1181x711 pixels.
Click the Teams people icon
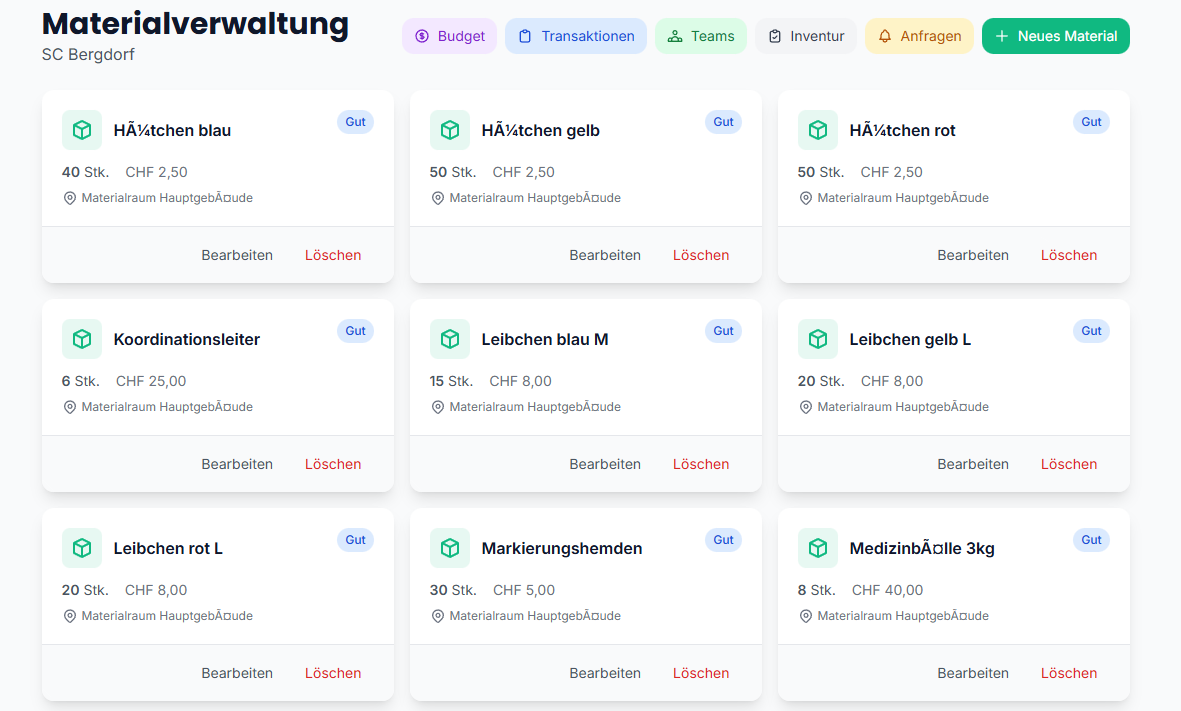(x=676, y=35)
